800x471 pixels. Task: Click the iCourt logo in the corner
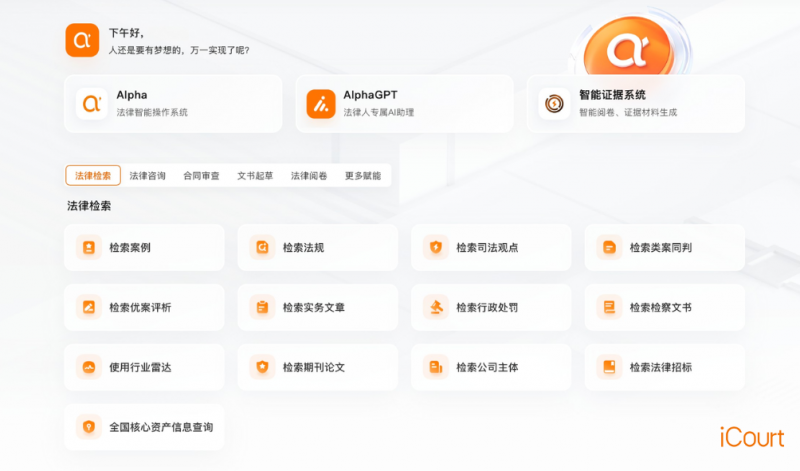click(750, 437)
